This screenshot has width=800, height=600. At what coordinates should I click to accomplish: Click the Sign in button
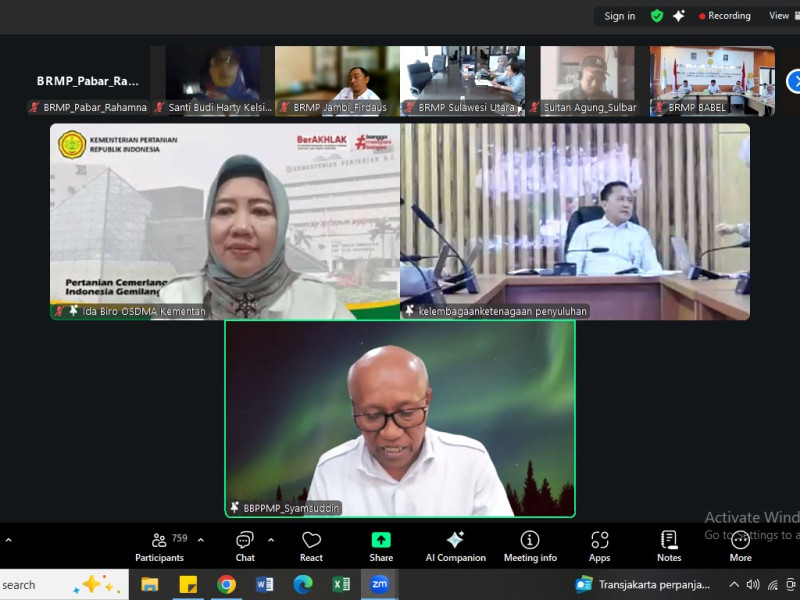point(619,16)
